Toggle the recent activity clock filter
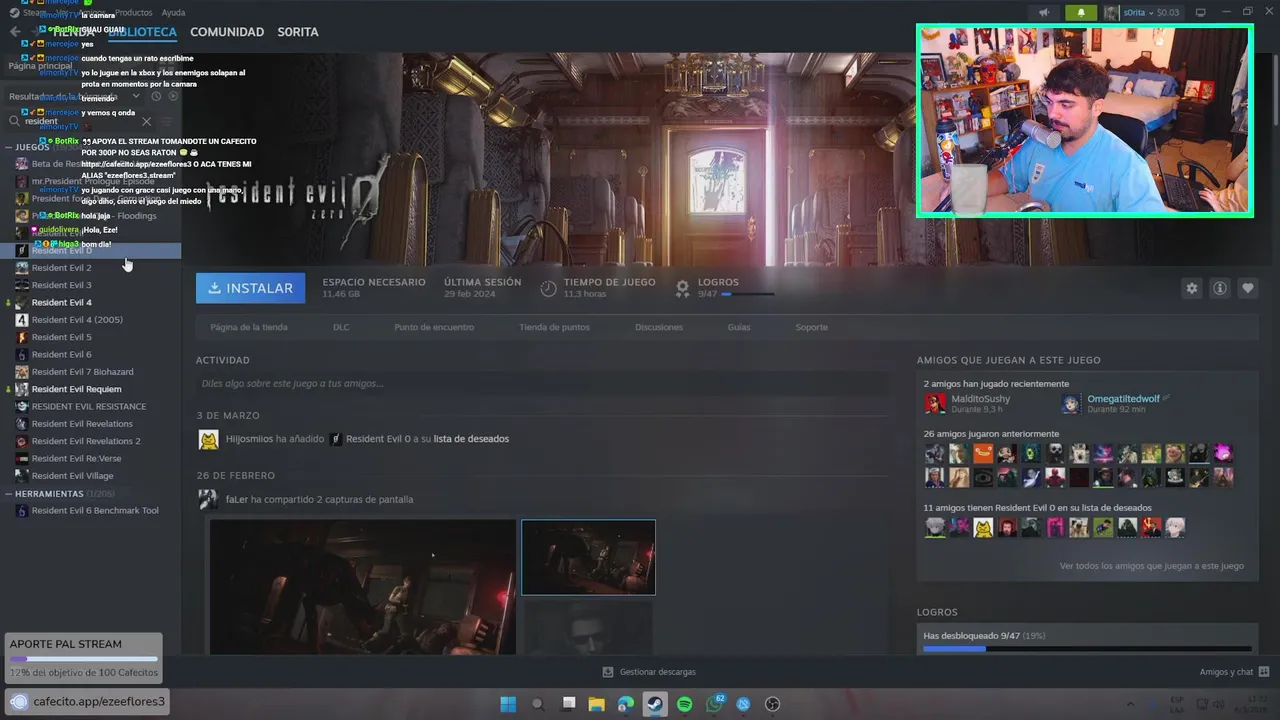Image resolution: width=1280 pixels, height=720 pixels. [156, 97]
